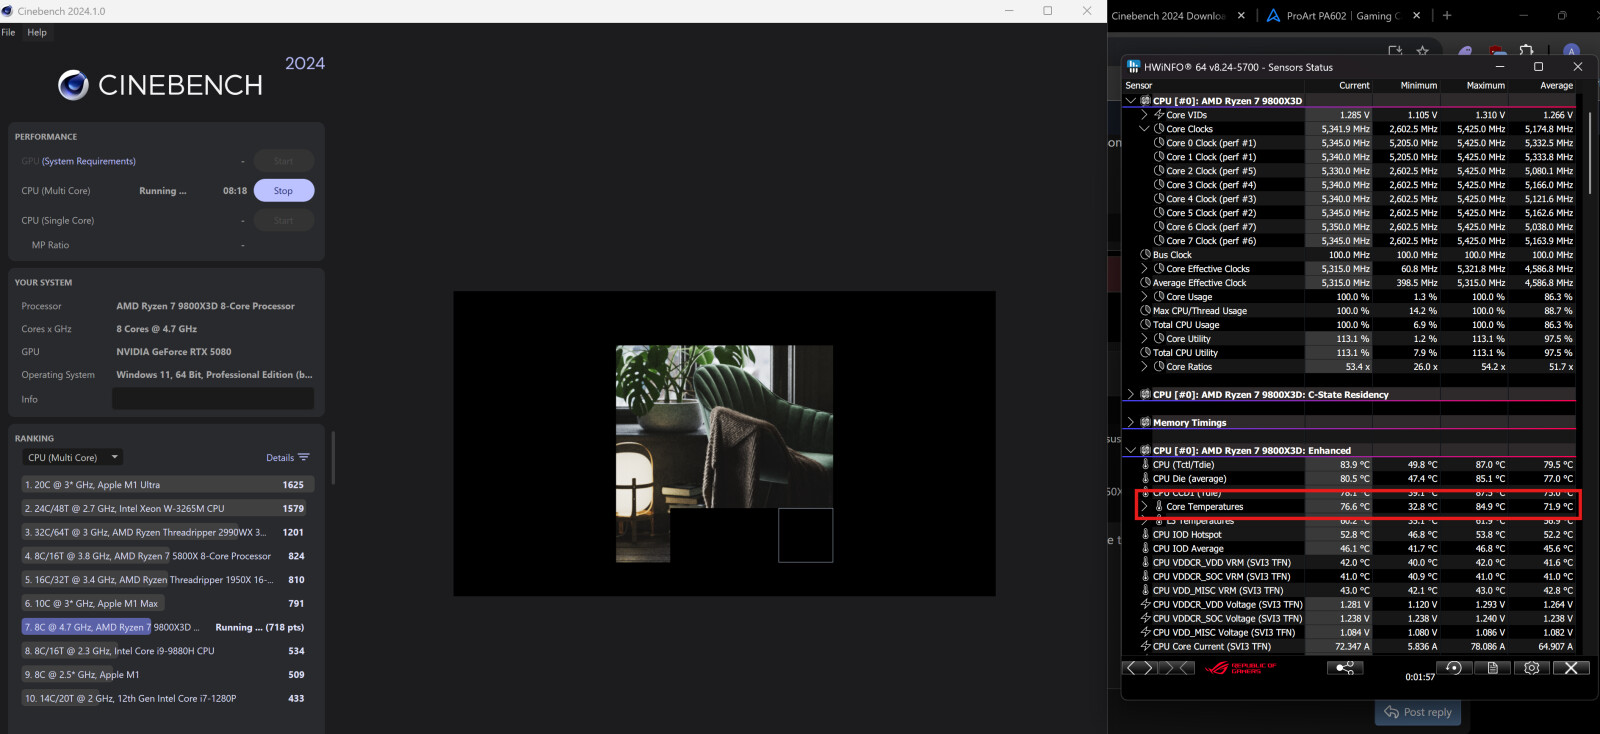Screen dimensions: 1600x734
Task: Click chip icon beside Memory Timings
Action: click(1145, 423)
